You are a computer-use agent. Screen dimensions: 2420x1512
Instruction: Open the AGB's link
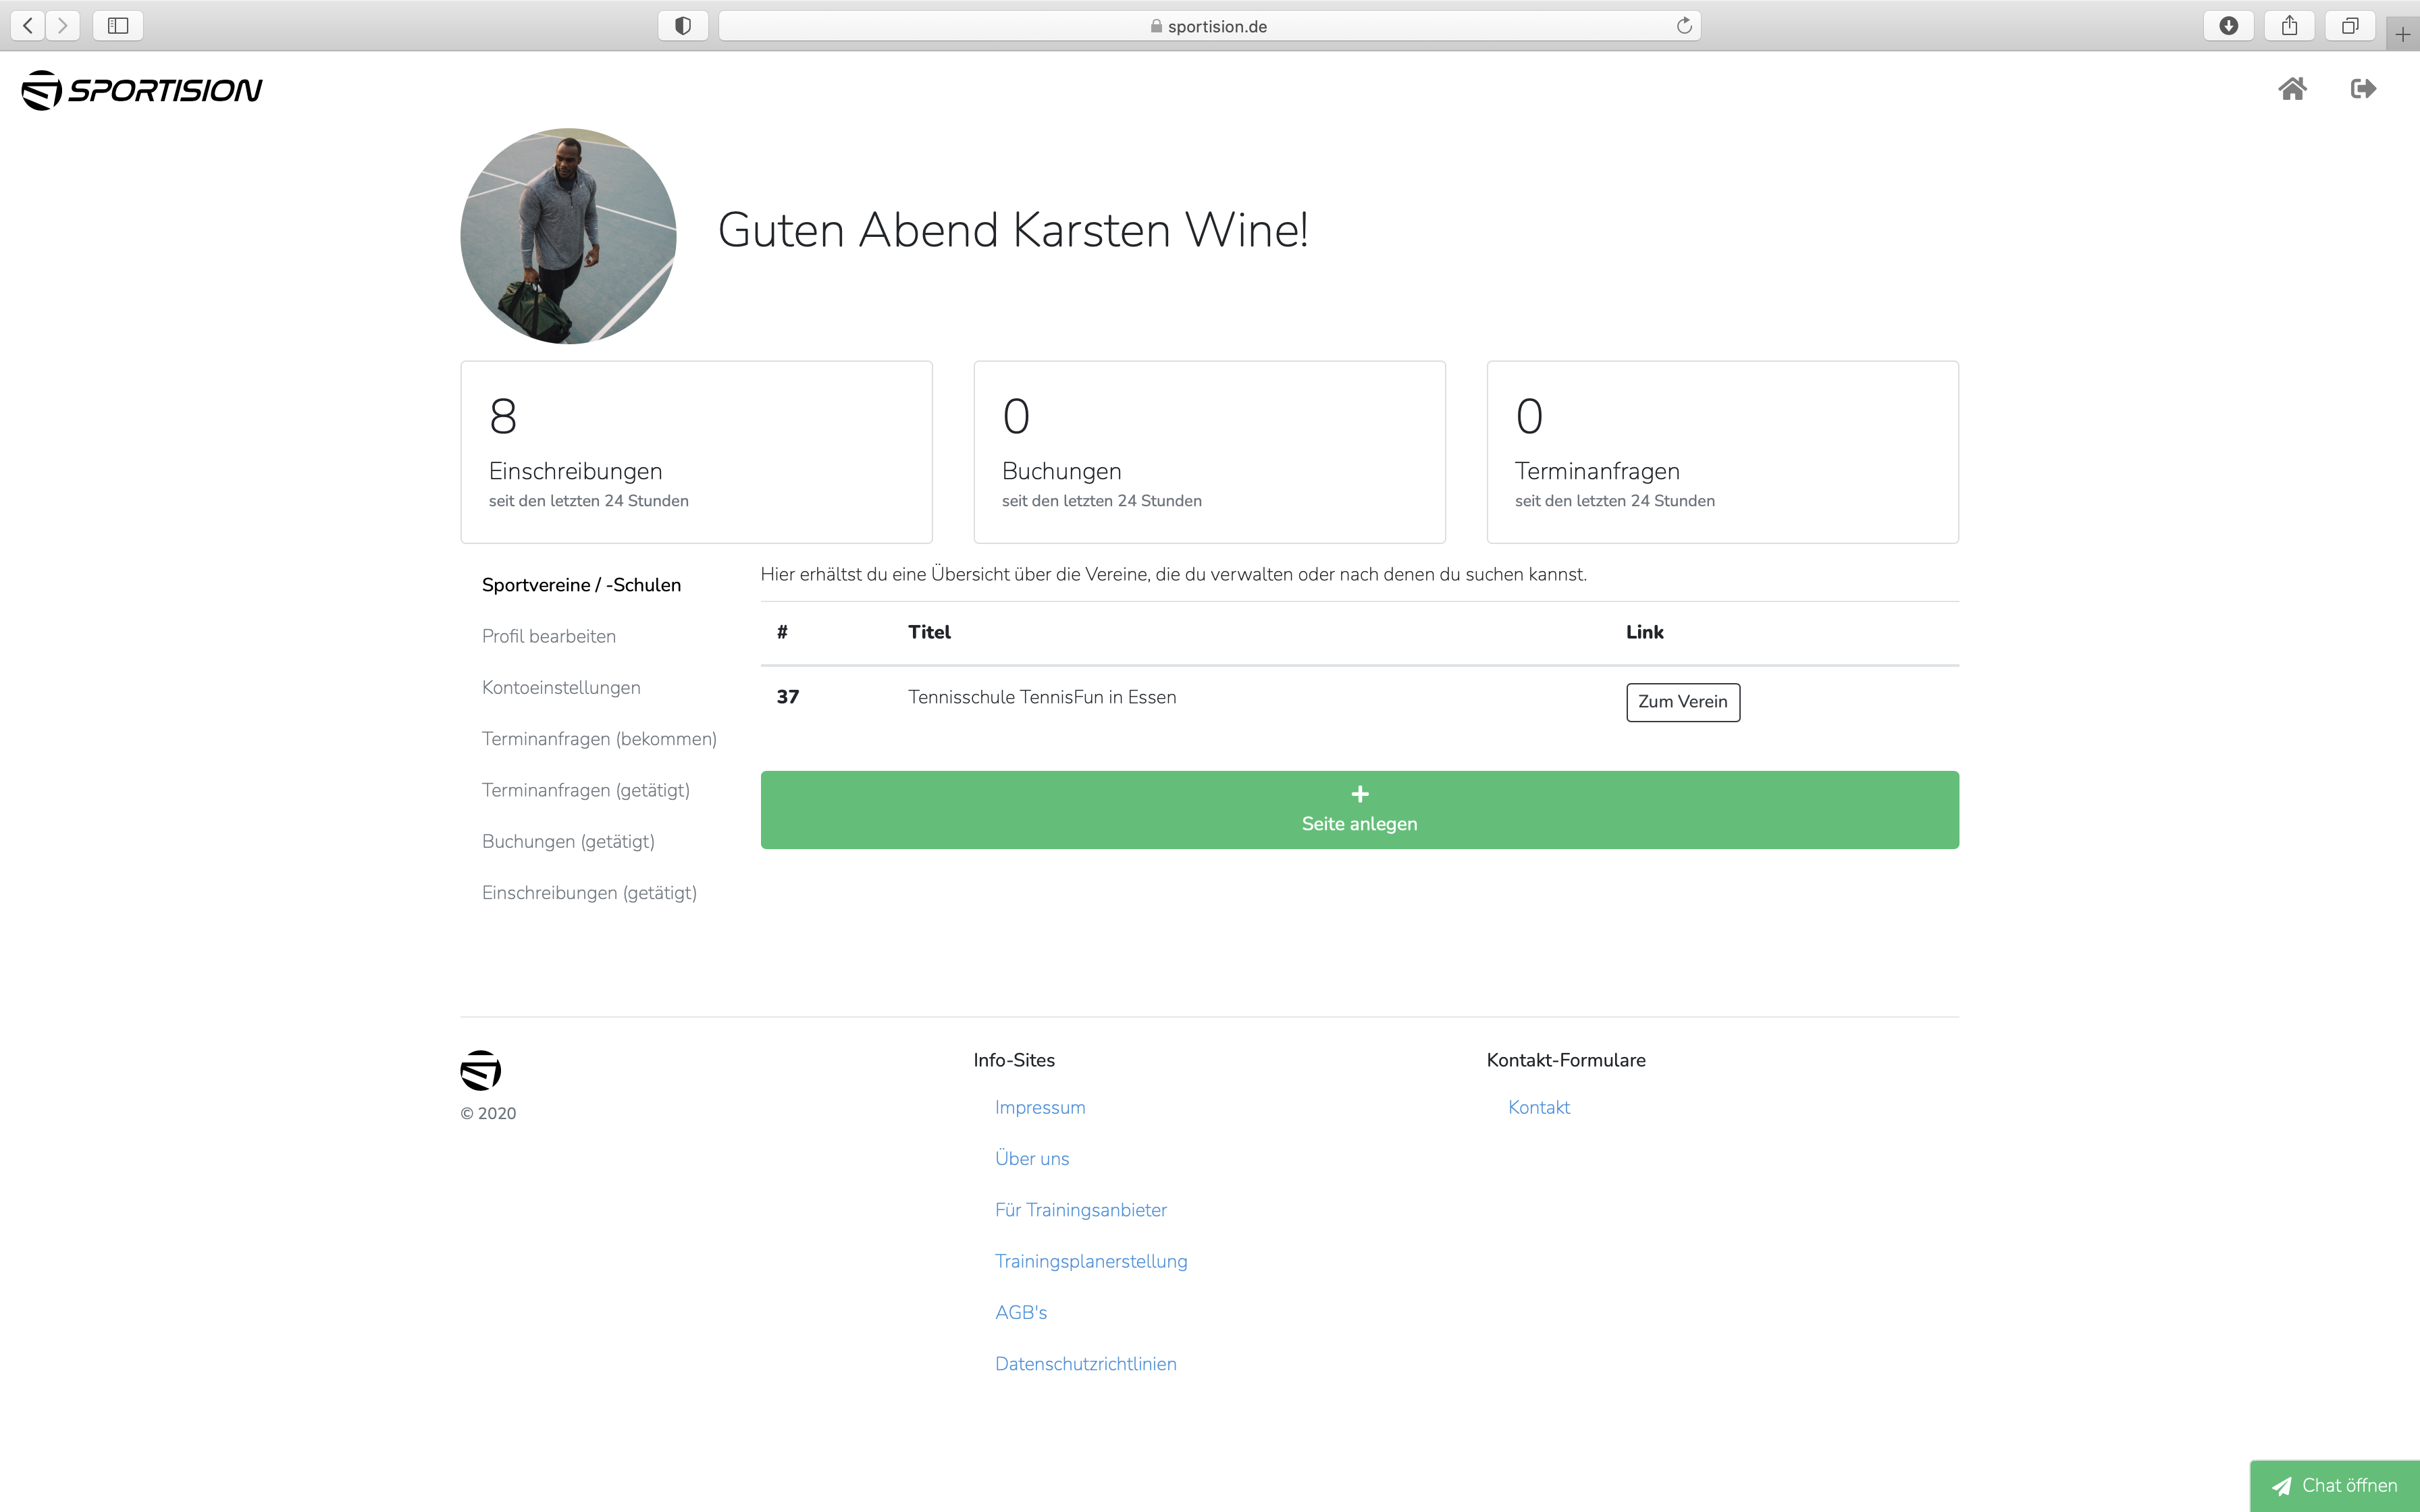point(1021,1313)
